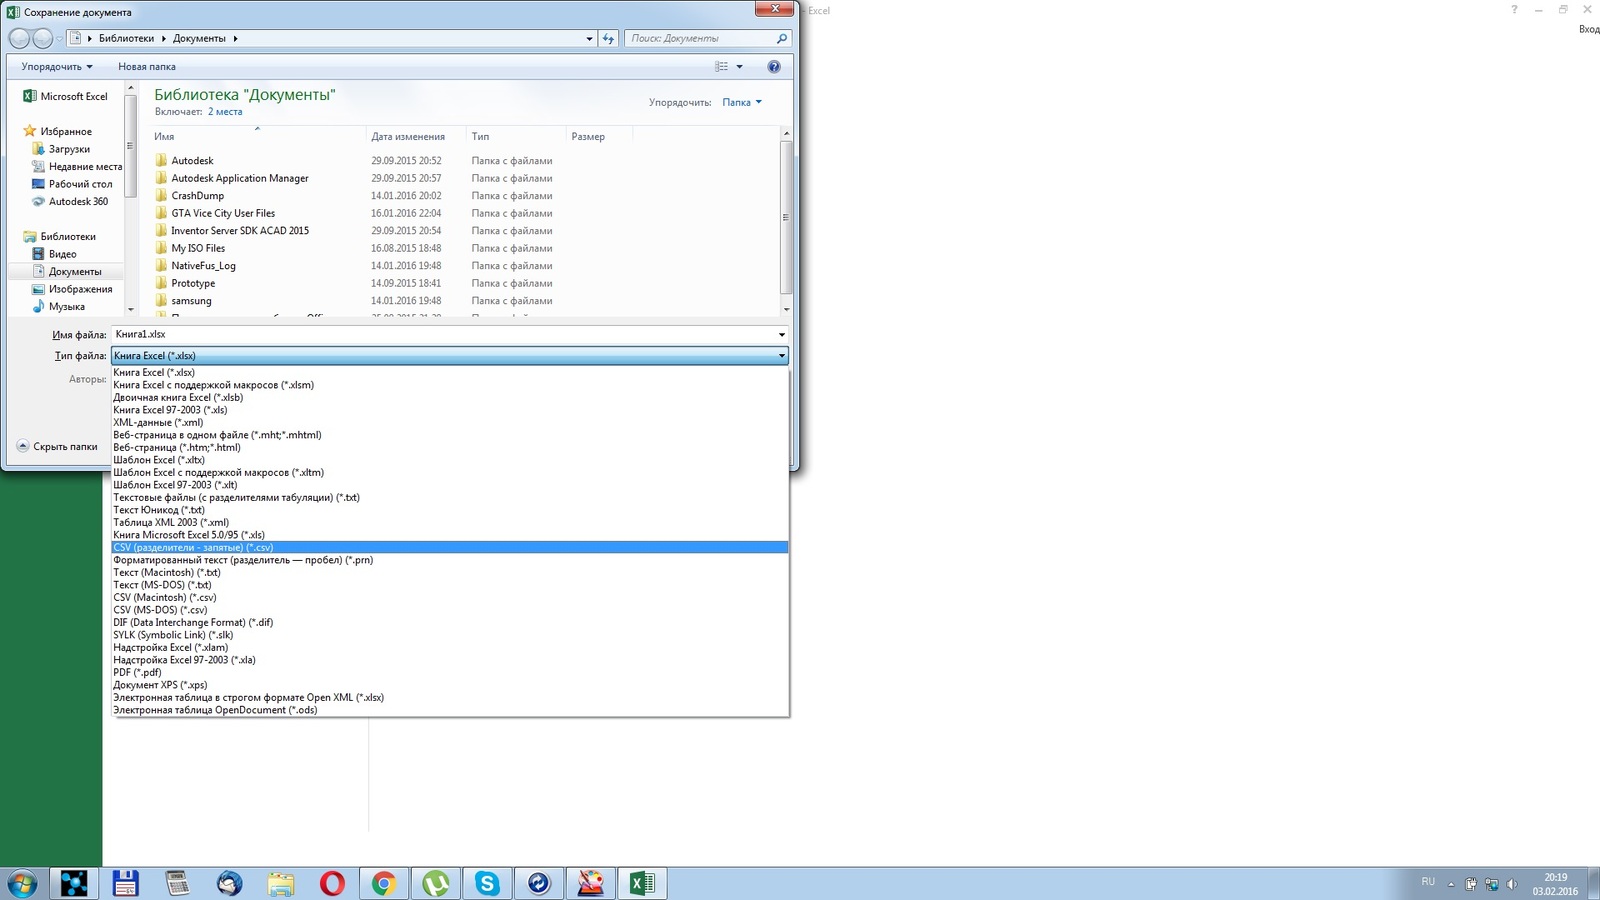Choose Двоичная книга Excel (*.xlsb)
The image size is (1600, 900).
click(450, 397)
